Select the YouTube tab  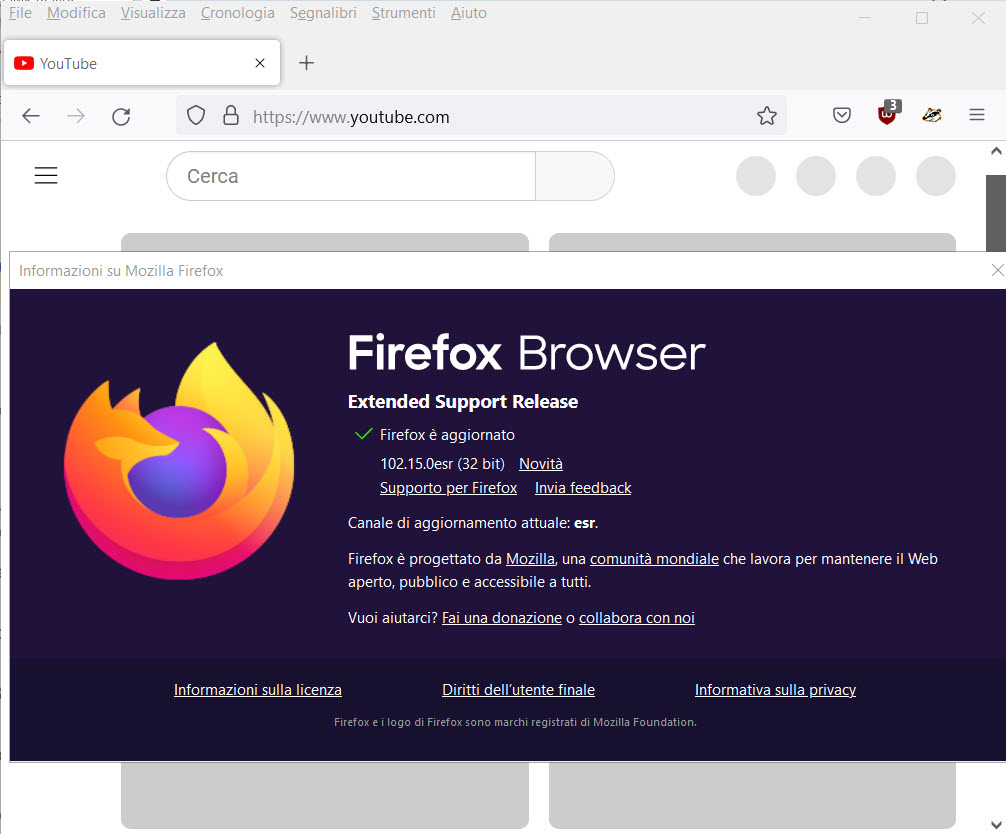pyautogui.click(x=142, y=63)
